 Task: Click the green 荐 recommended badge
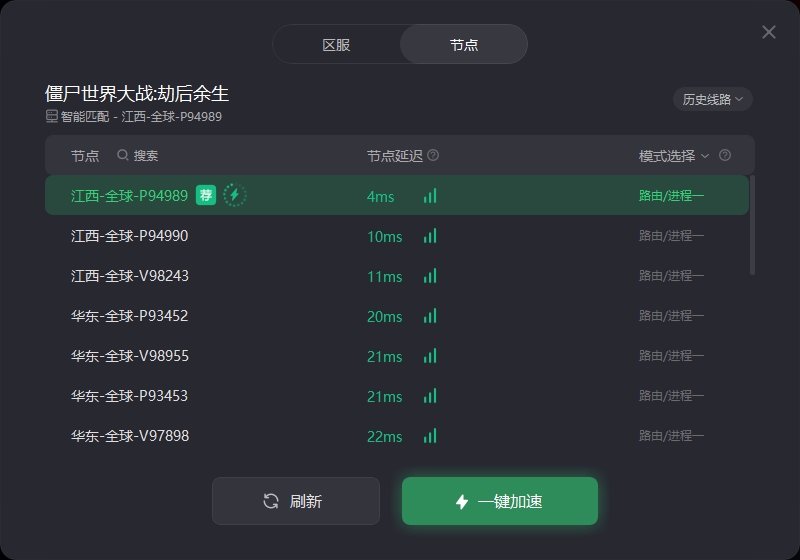tap(206, 195)
